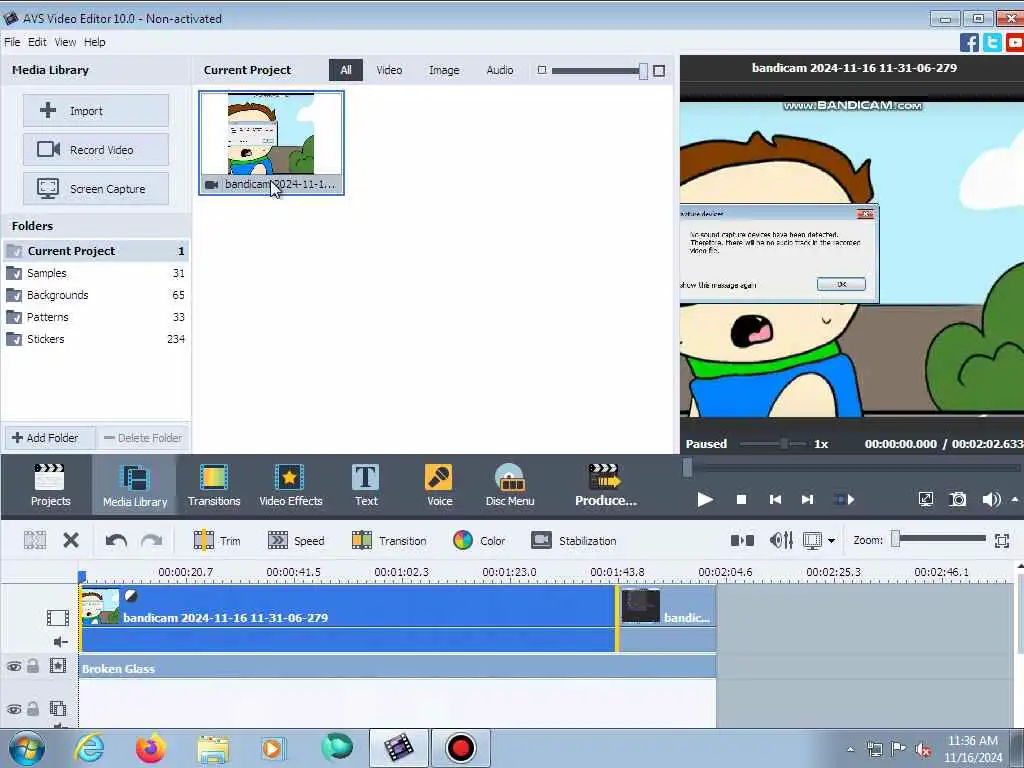Open the Color correction tool
Viewport: 1024px width, 768px height.
[479, 541]
